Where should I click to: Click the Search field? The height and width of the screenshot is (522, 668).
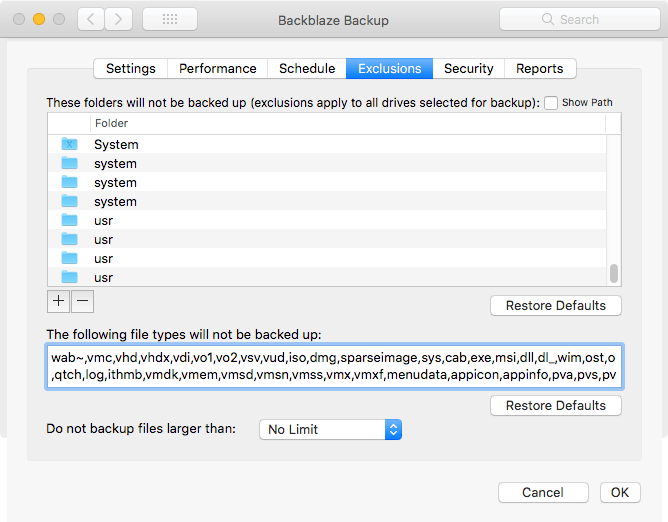(x=580, y=19)
